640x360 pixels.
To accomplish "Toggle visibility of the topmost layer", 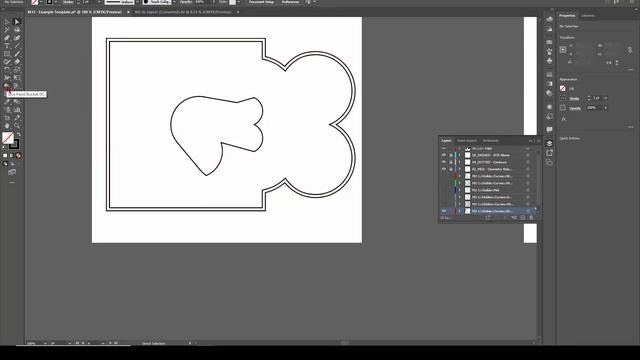I will tap(444, 149).
